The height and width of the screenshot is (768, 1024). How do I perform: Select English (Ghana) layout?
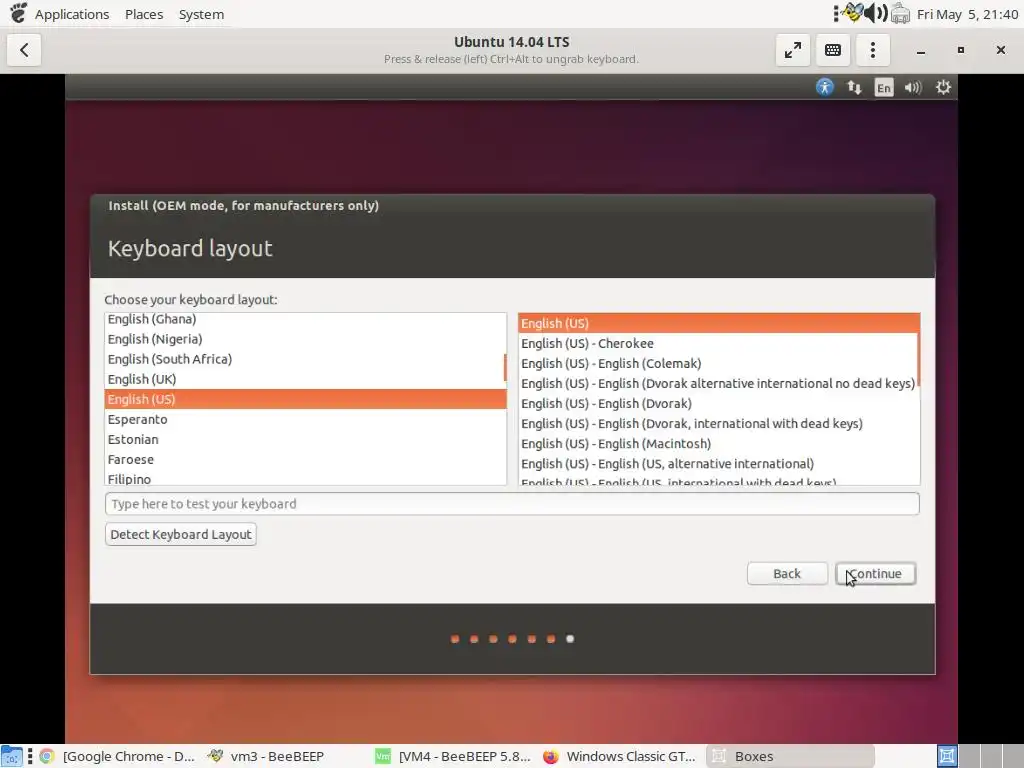pos(305,319)
